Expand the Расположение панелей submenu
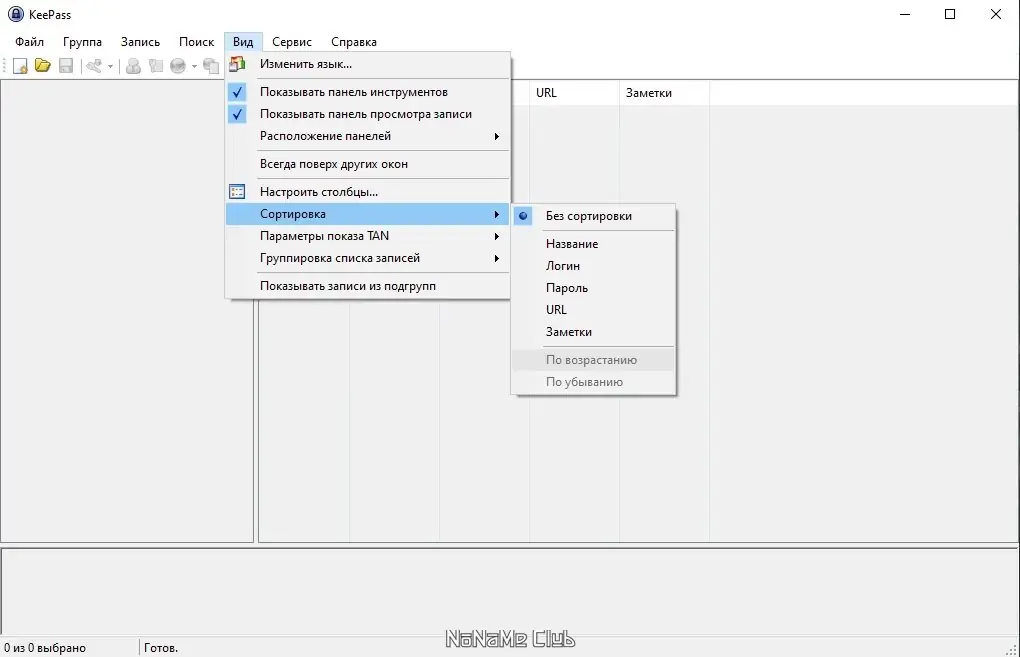The height and width of the screenshot is (657, 1020). click(368, 136)
